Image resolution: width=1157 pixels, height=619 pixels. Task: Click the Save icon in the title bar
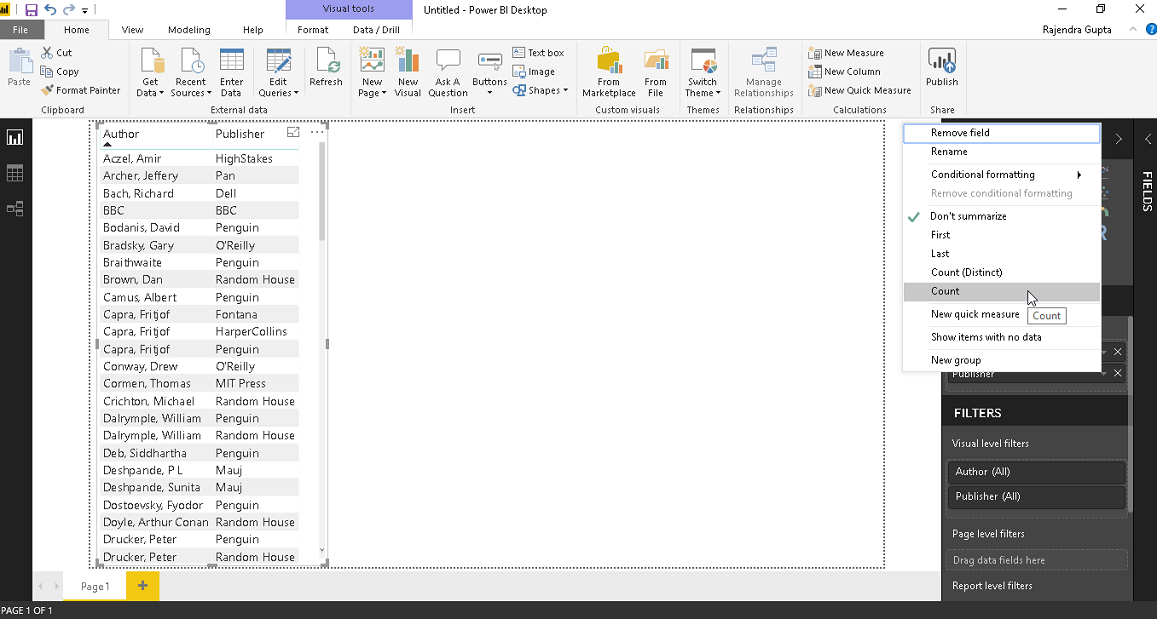click(31, 10)
